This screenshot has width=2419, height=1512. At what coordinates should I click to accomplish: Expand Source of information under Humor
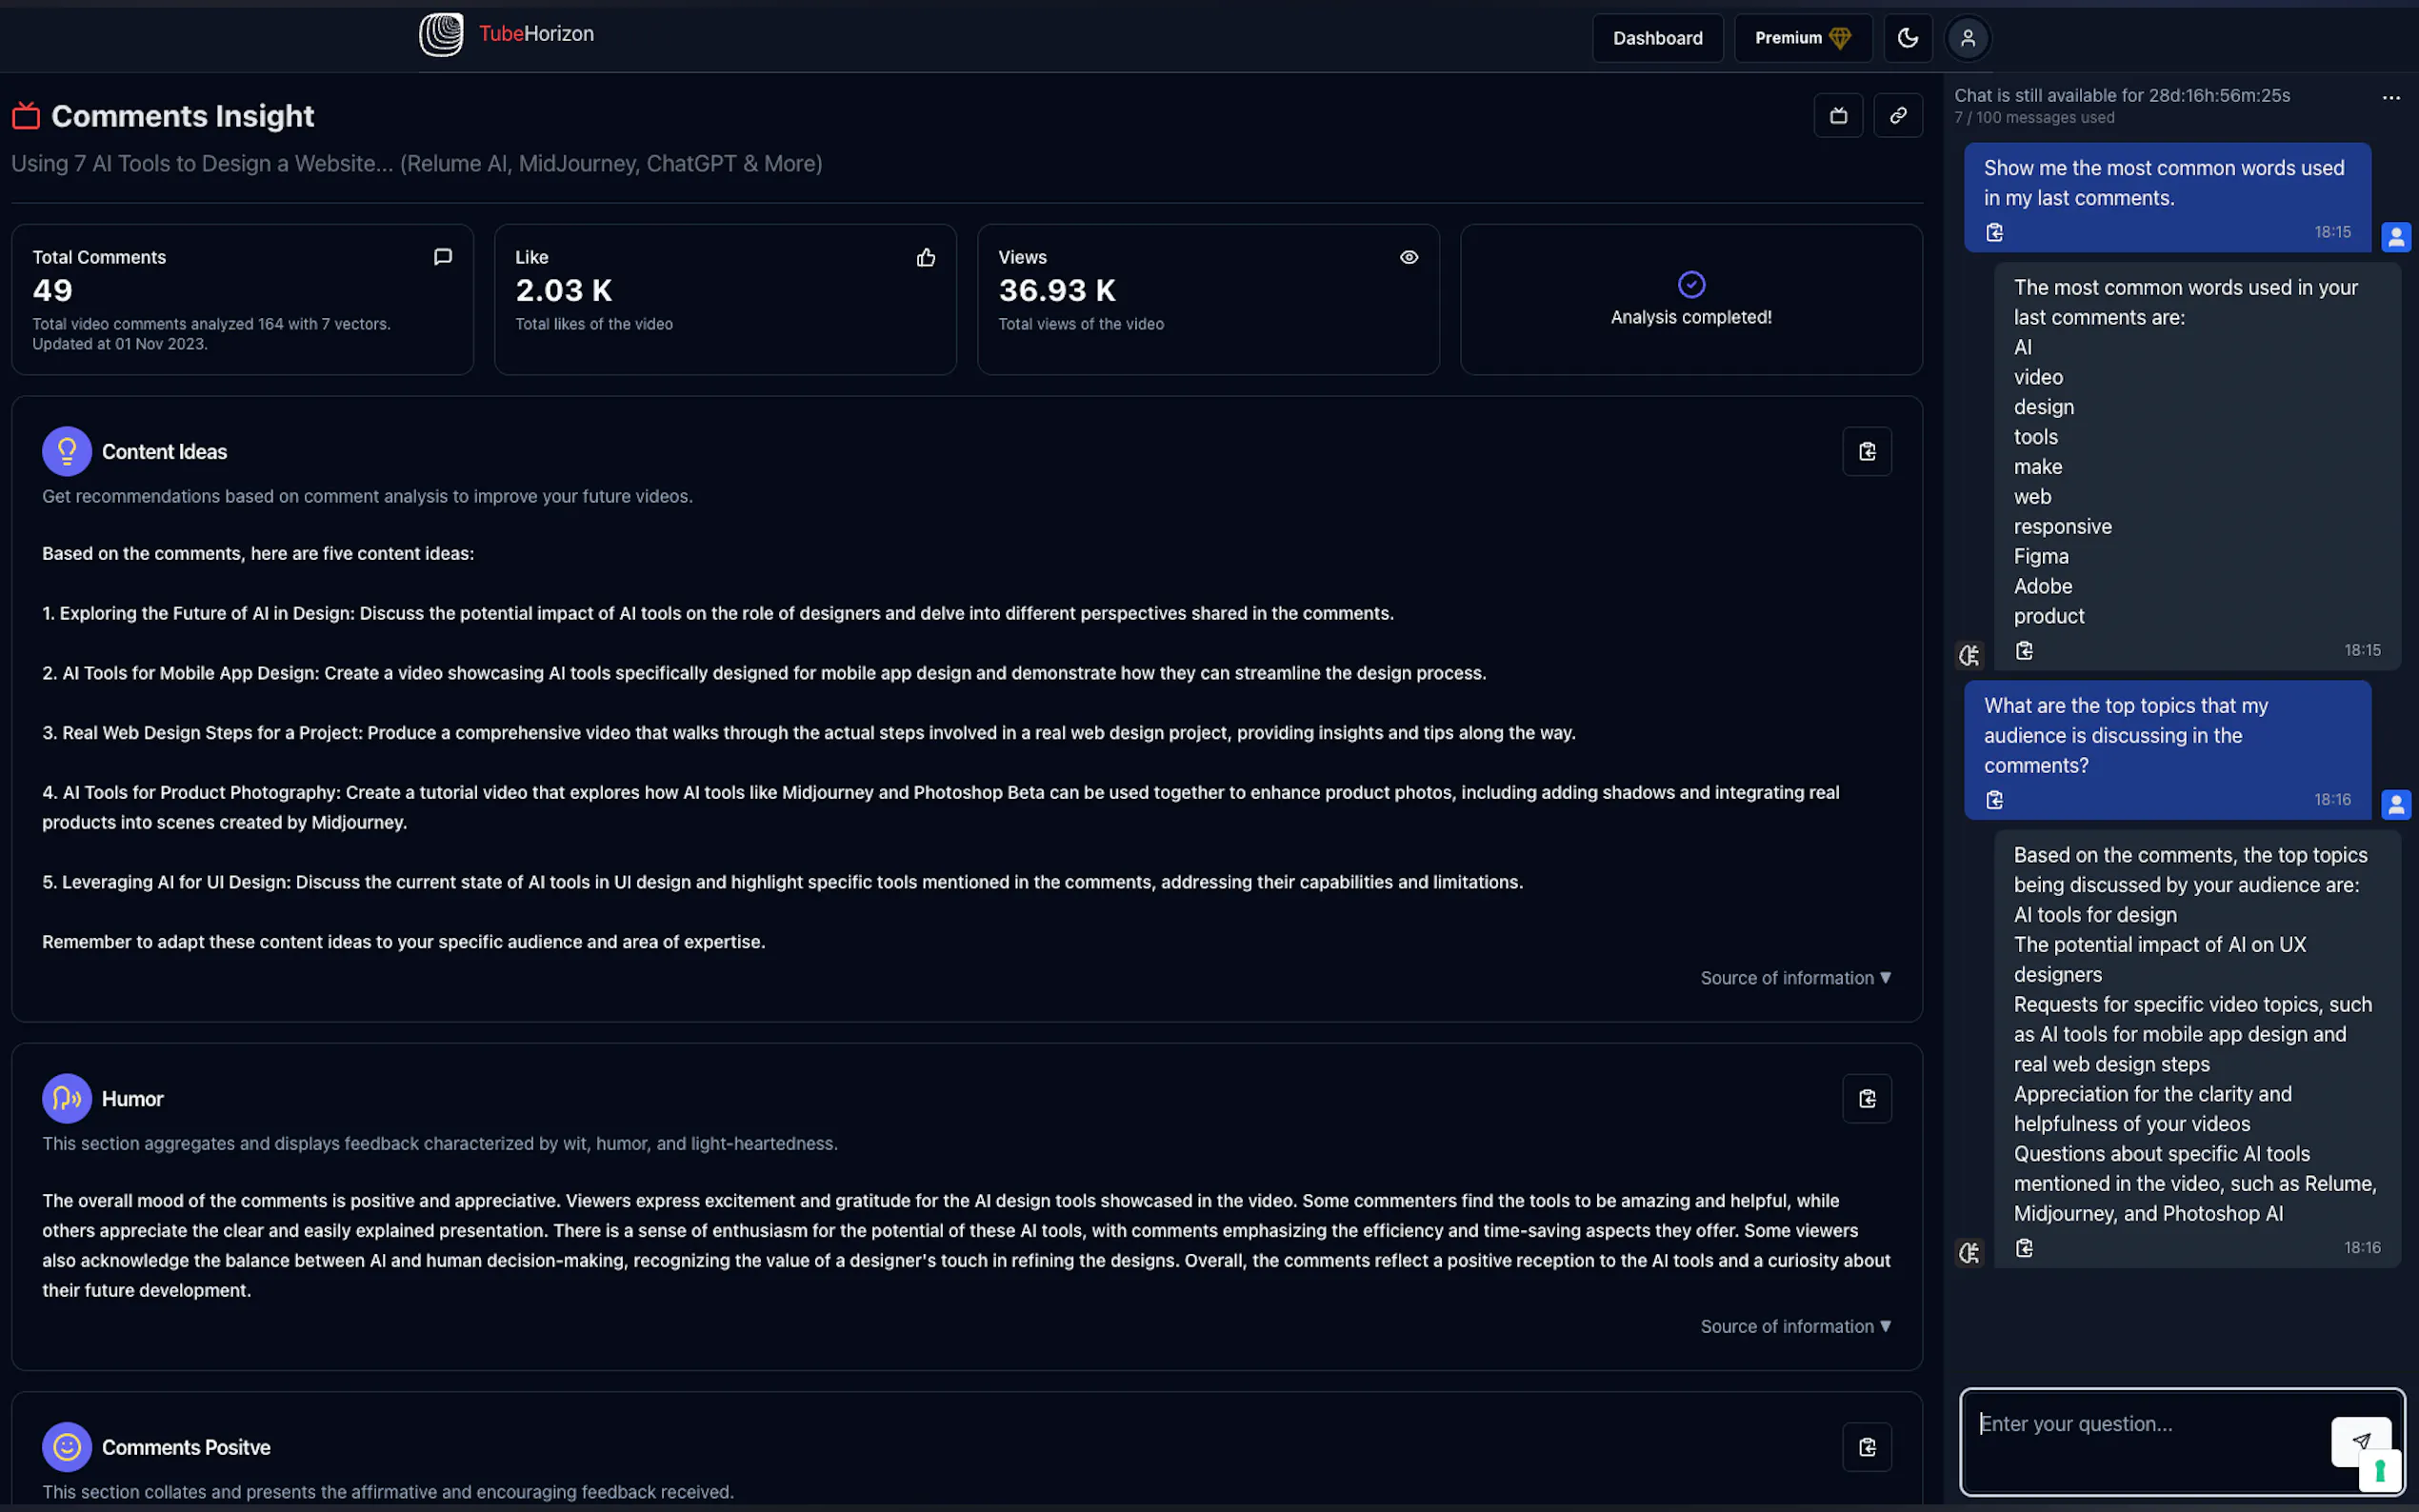[1795, 1326]
